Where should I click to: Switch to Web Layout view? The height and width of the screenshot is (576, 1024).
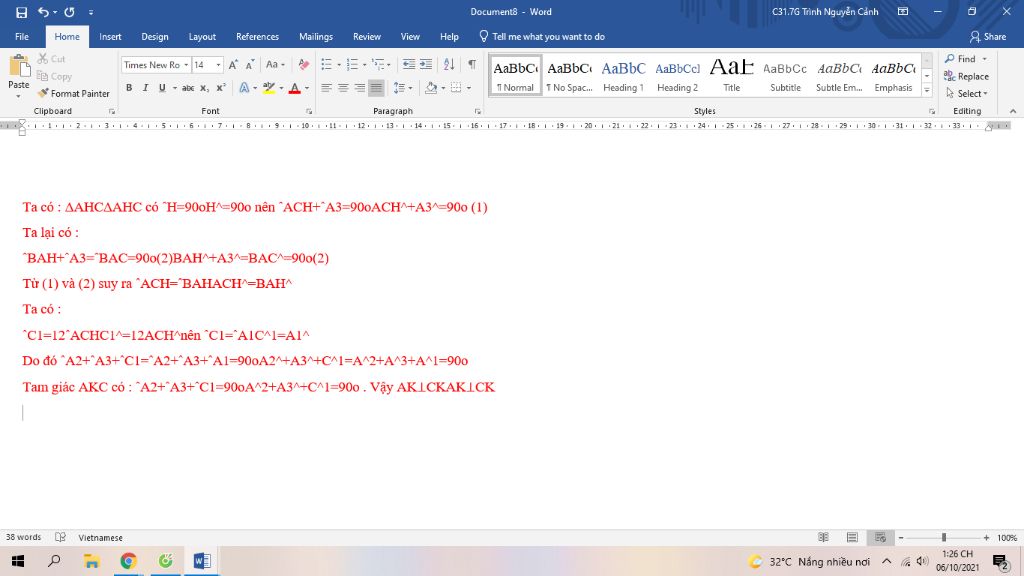(x=880, y=537)
